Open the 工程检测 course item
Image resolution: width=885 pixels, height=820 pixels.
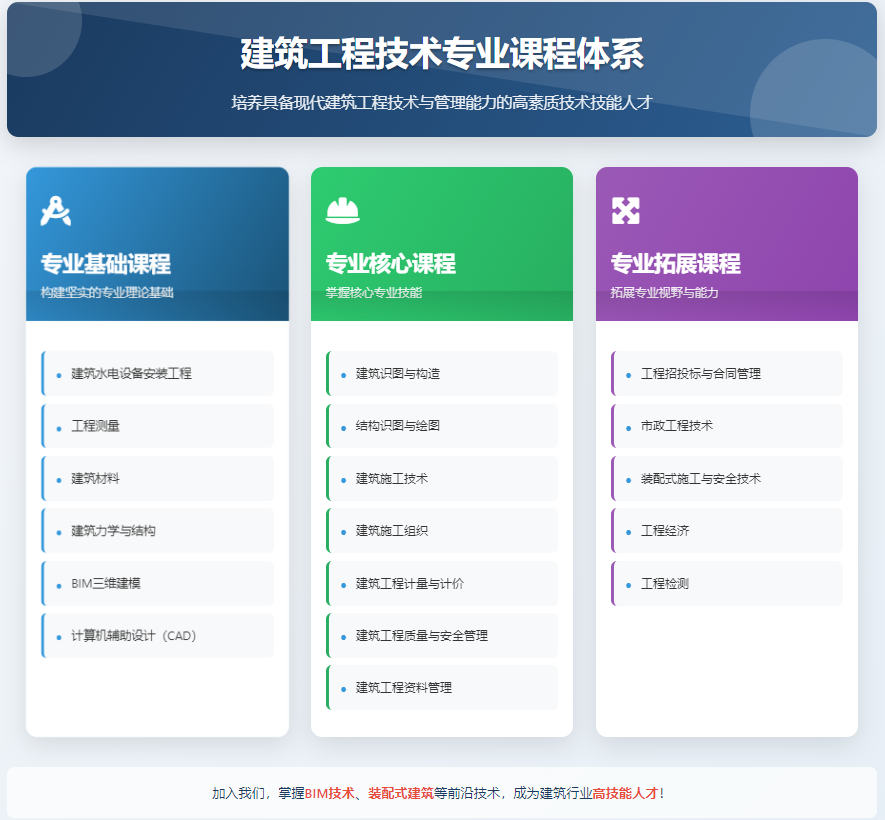point(665,584)
